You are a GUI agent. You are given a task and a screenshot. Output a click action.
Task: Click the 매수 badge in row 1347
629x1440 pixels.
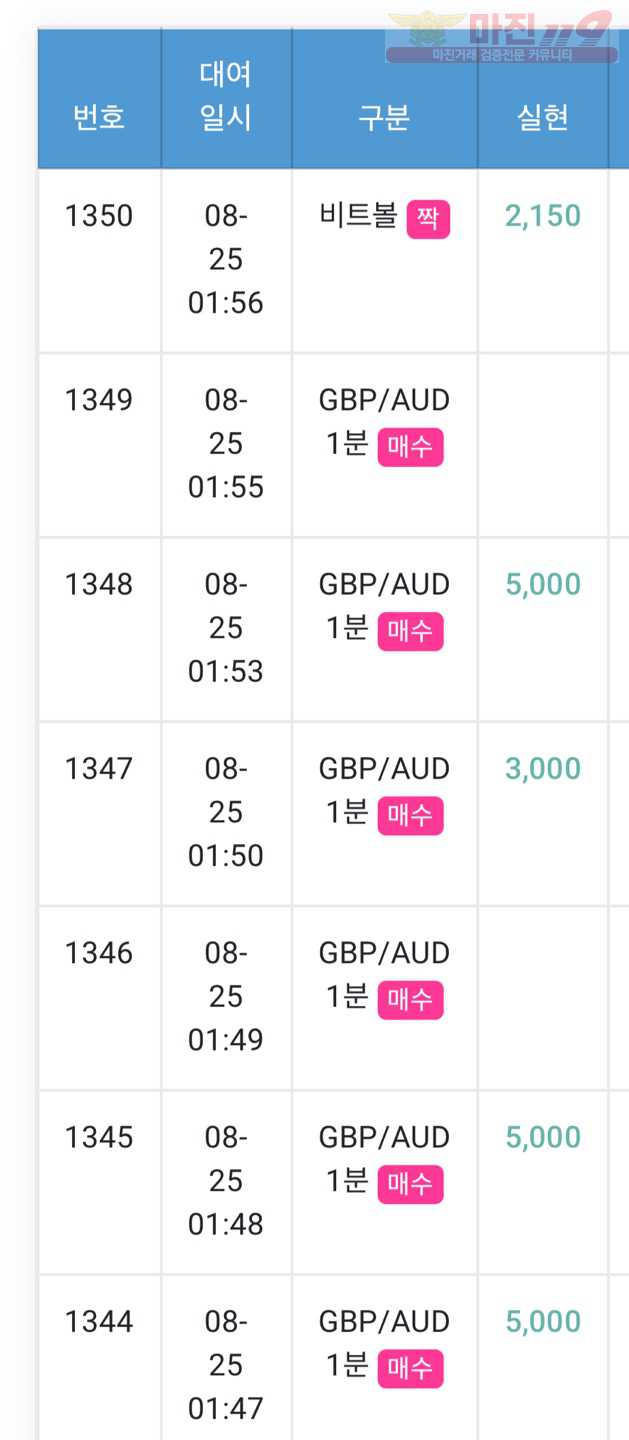tap(410, 815)
